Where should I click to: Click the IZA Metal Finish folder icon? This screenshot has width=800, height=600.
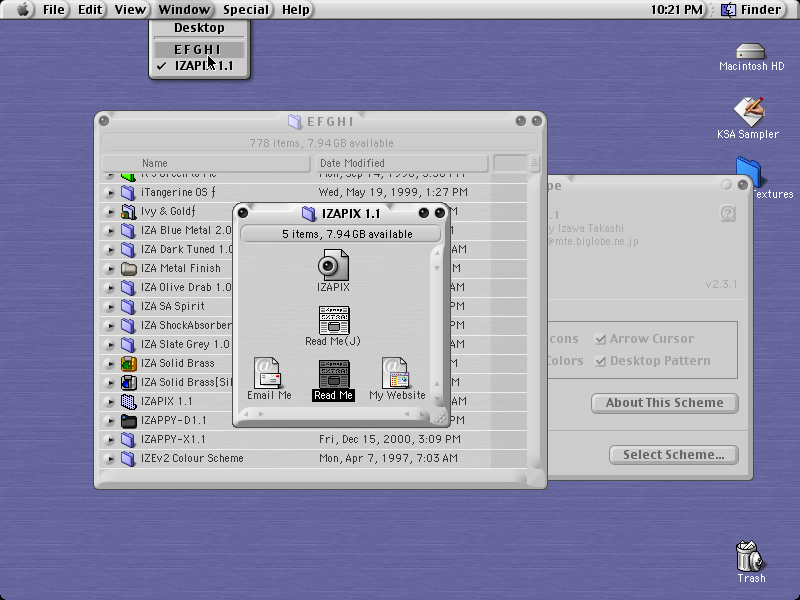coord(128,268)
